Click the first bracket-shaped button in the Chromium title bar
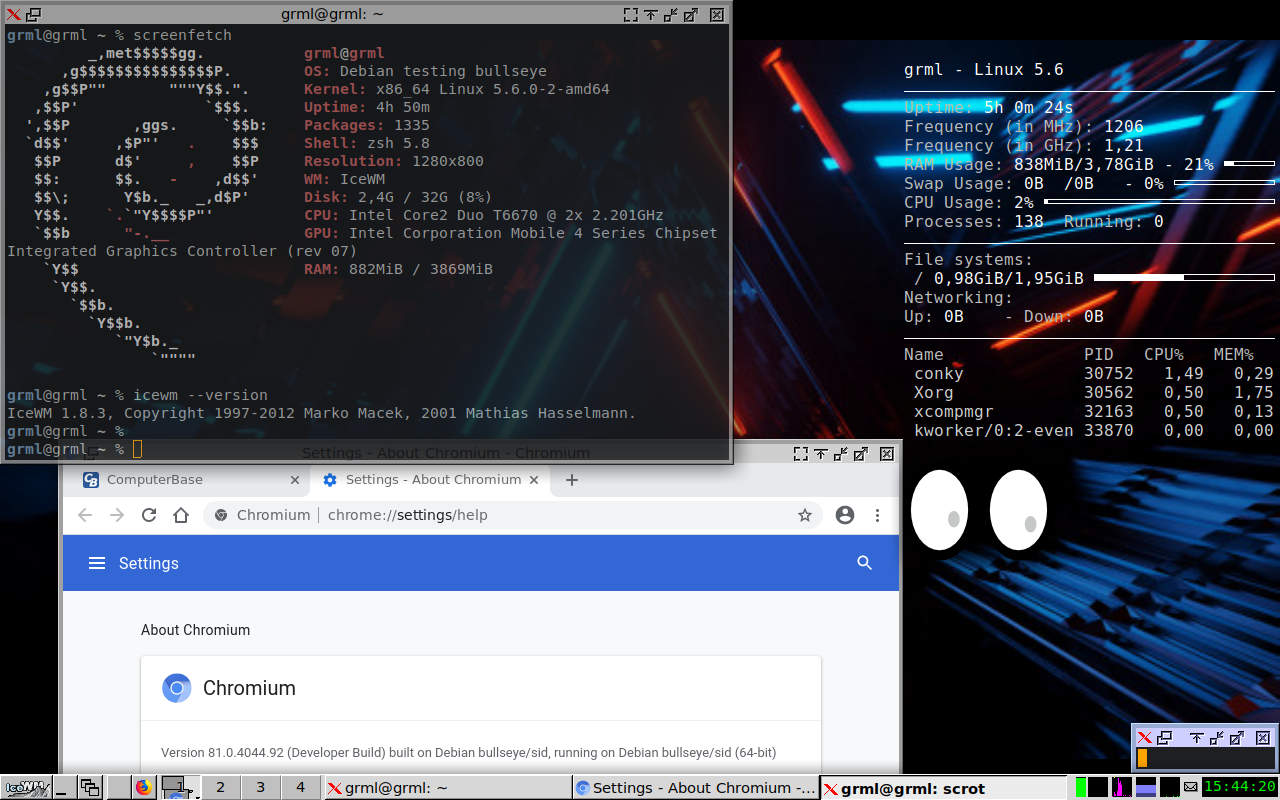The width and height of the screenshot is (1280, 800). click(800, 454)
